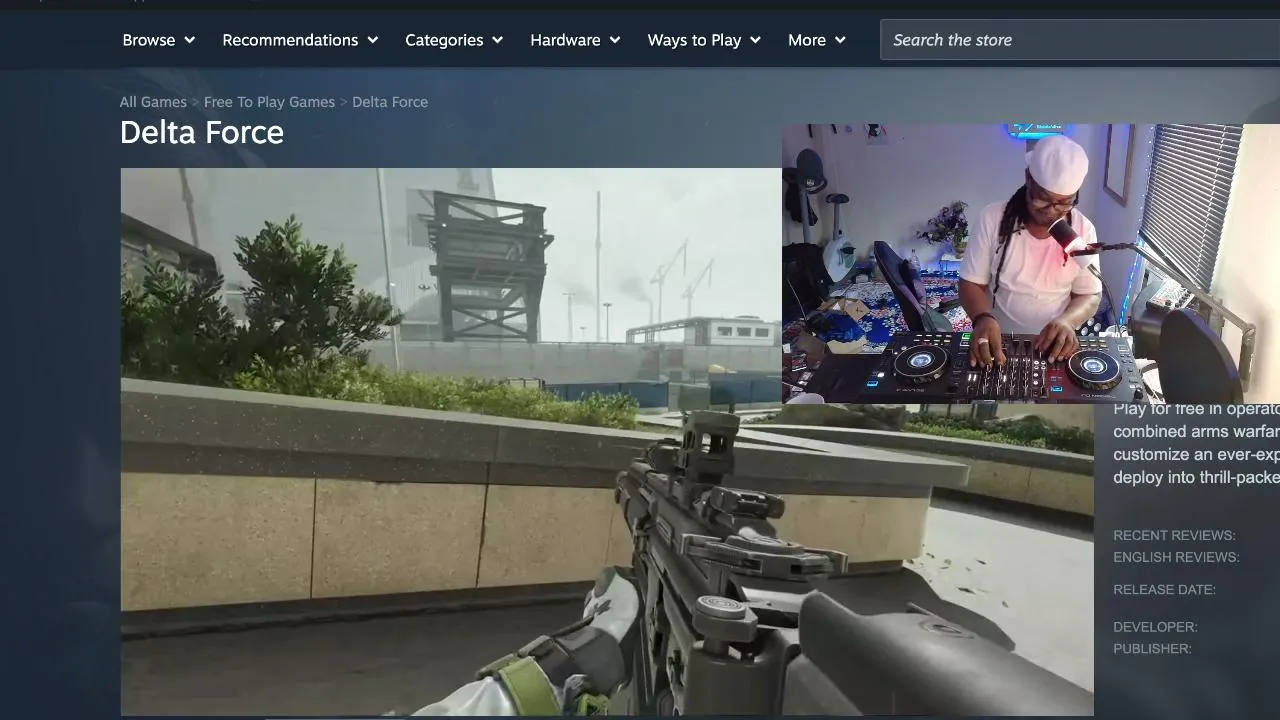Go to All Games breadcrumb
The image size is (1280, 720).
(153, 102)
